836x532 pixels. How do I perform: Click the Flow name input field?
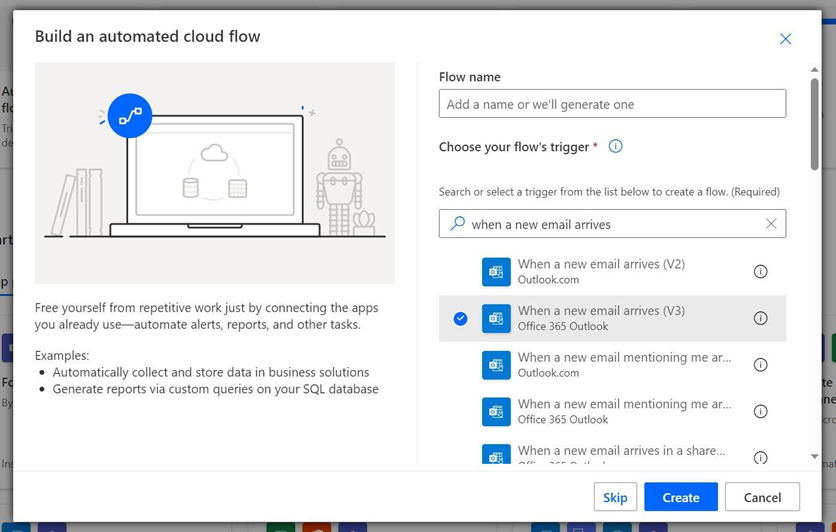click(x=612, y=103)
